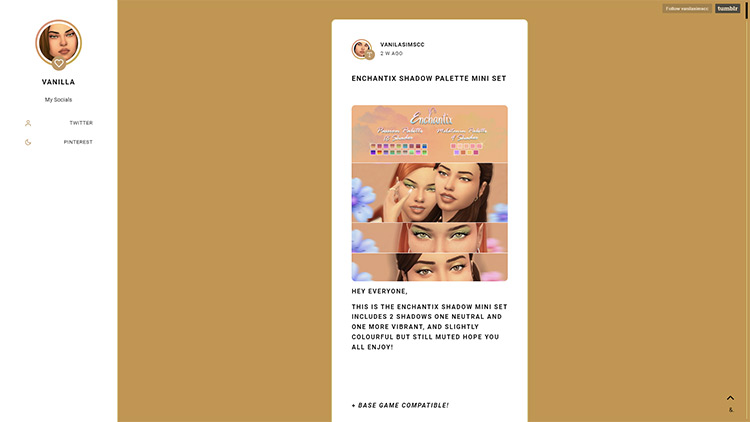
Task: Click the person icon beside Twitter
Action: click(x=28, y=123)
